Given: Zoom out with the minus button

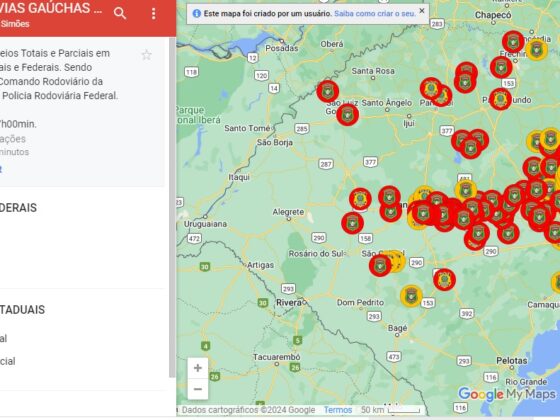Looking at the screenshot, I should 198,389.
